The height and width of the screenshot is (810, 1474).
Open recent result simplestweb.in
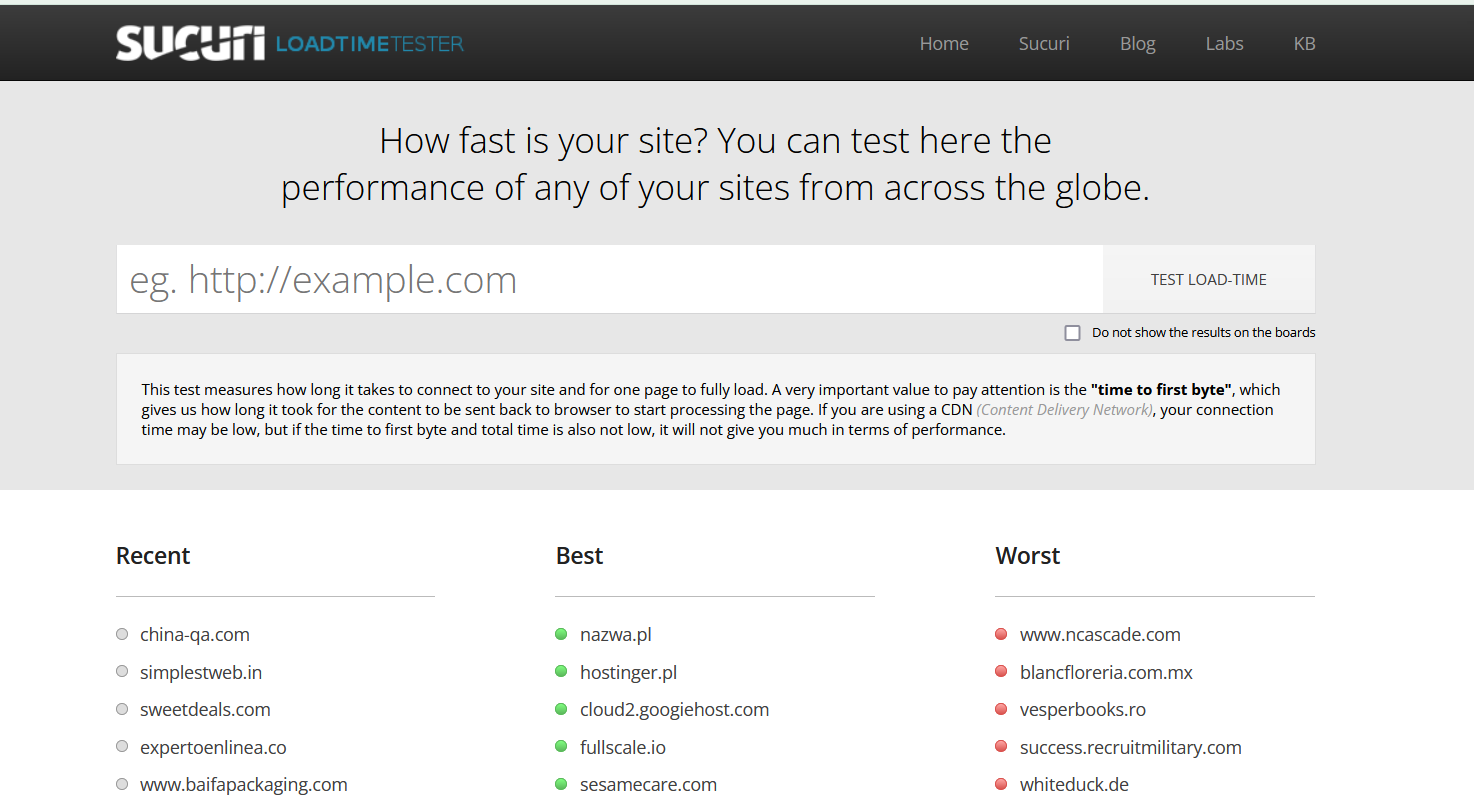tap(201, 672)
